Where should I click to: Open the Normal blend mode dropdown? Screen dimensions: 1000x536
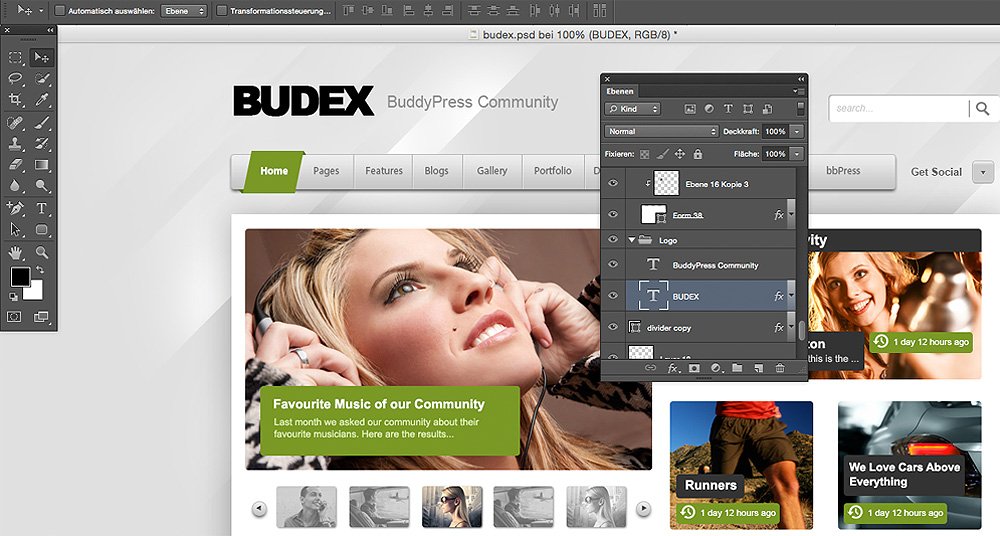coord(661,131)
